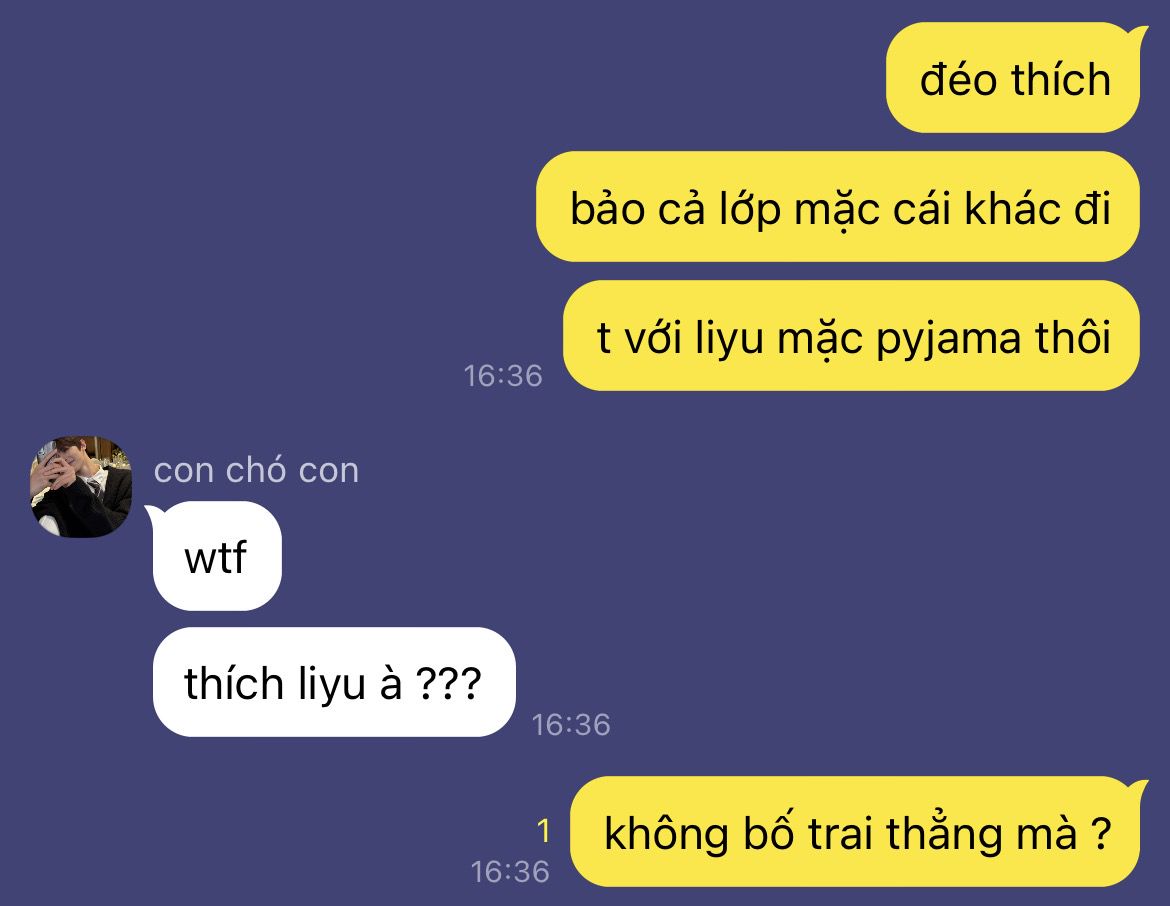
Task: Click the word "thẳng" in the last message
Action: pos(945,834)
